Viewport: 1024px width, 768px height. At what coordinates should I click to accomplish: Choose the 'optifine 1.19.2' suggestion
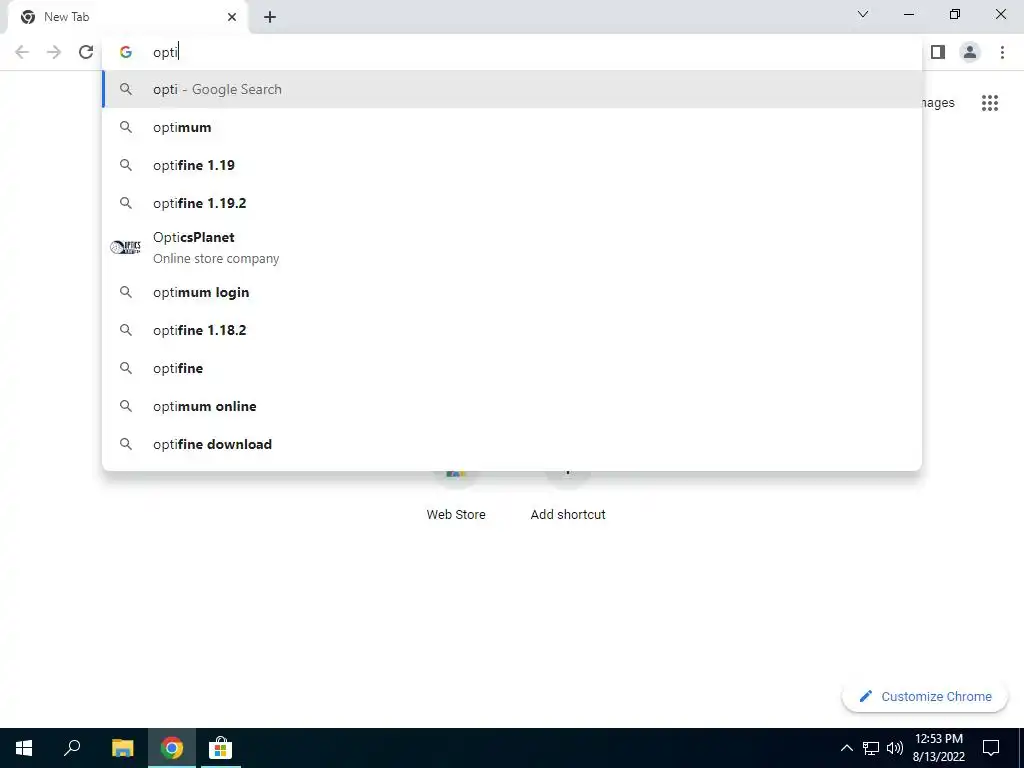coord(512,203)
